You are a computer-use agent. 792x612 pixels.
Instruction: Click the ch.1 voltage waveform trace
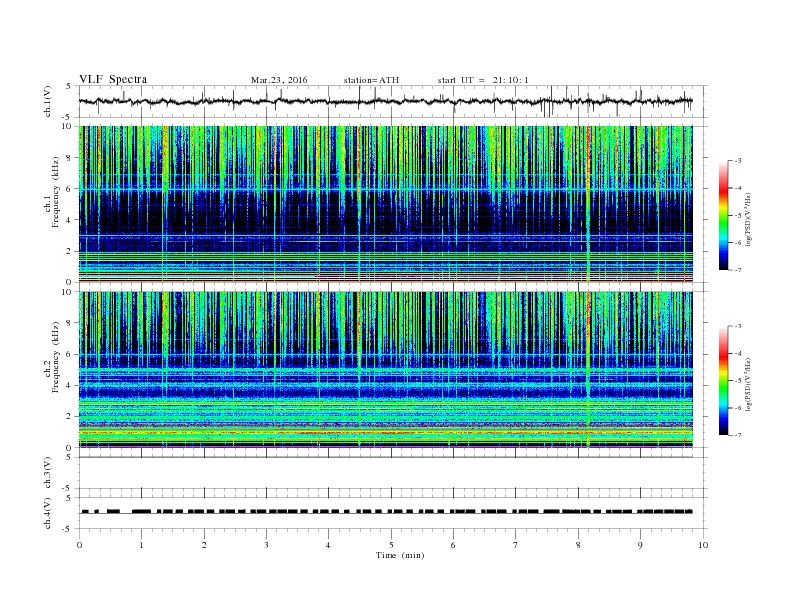(385, 101)
